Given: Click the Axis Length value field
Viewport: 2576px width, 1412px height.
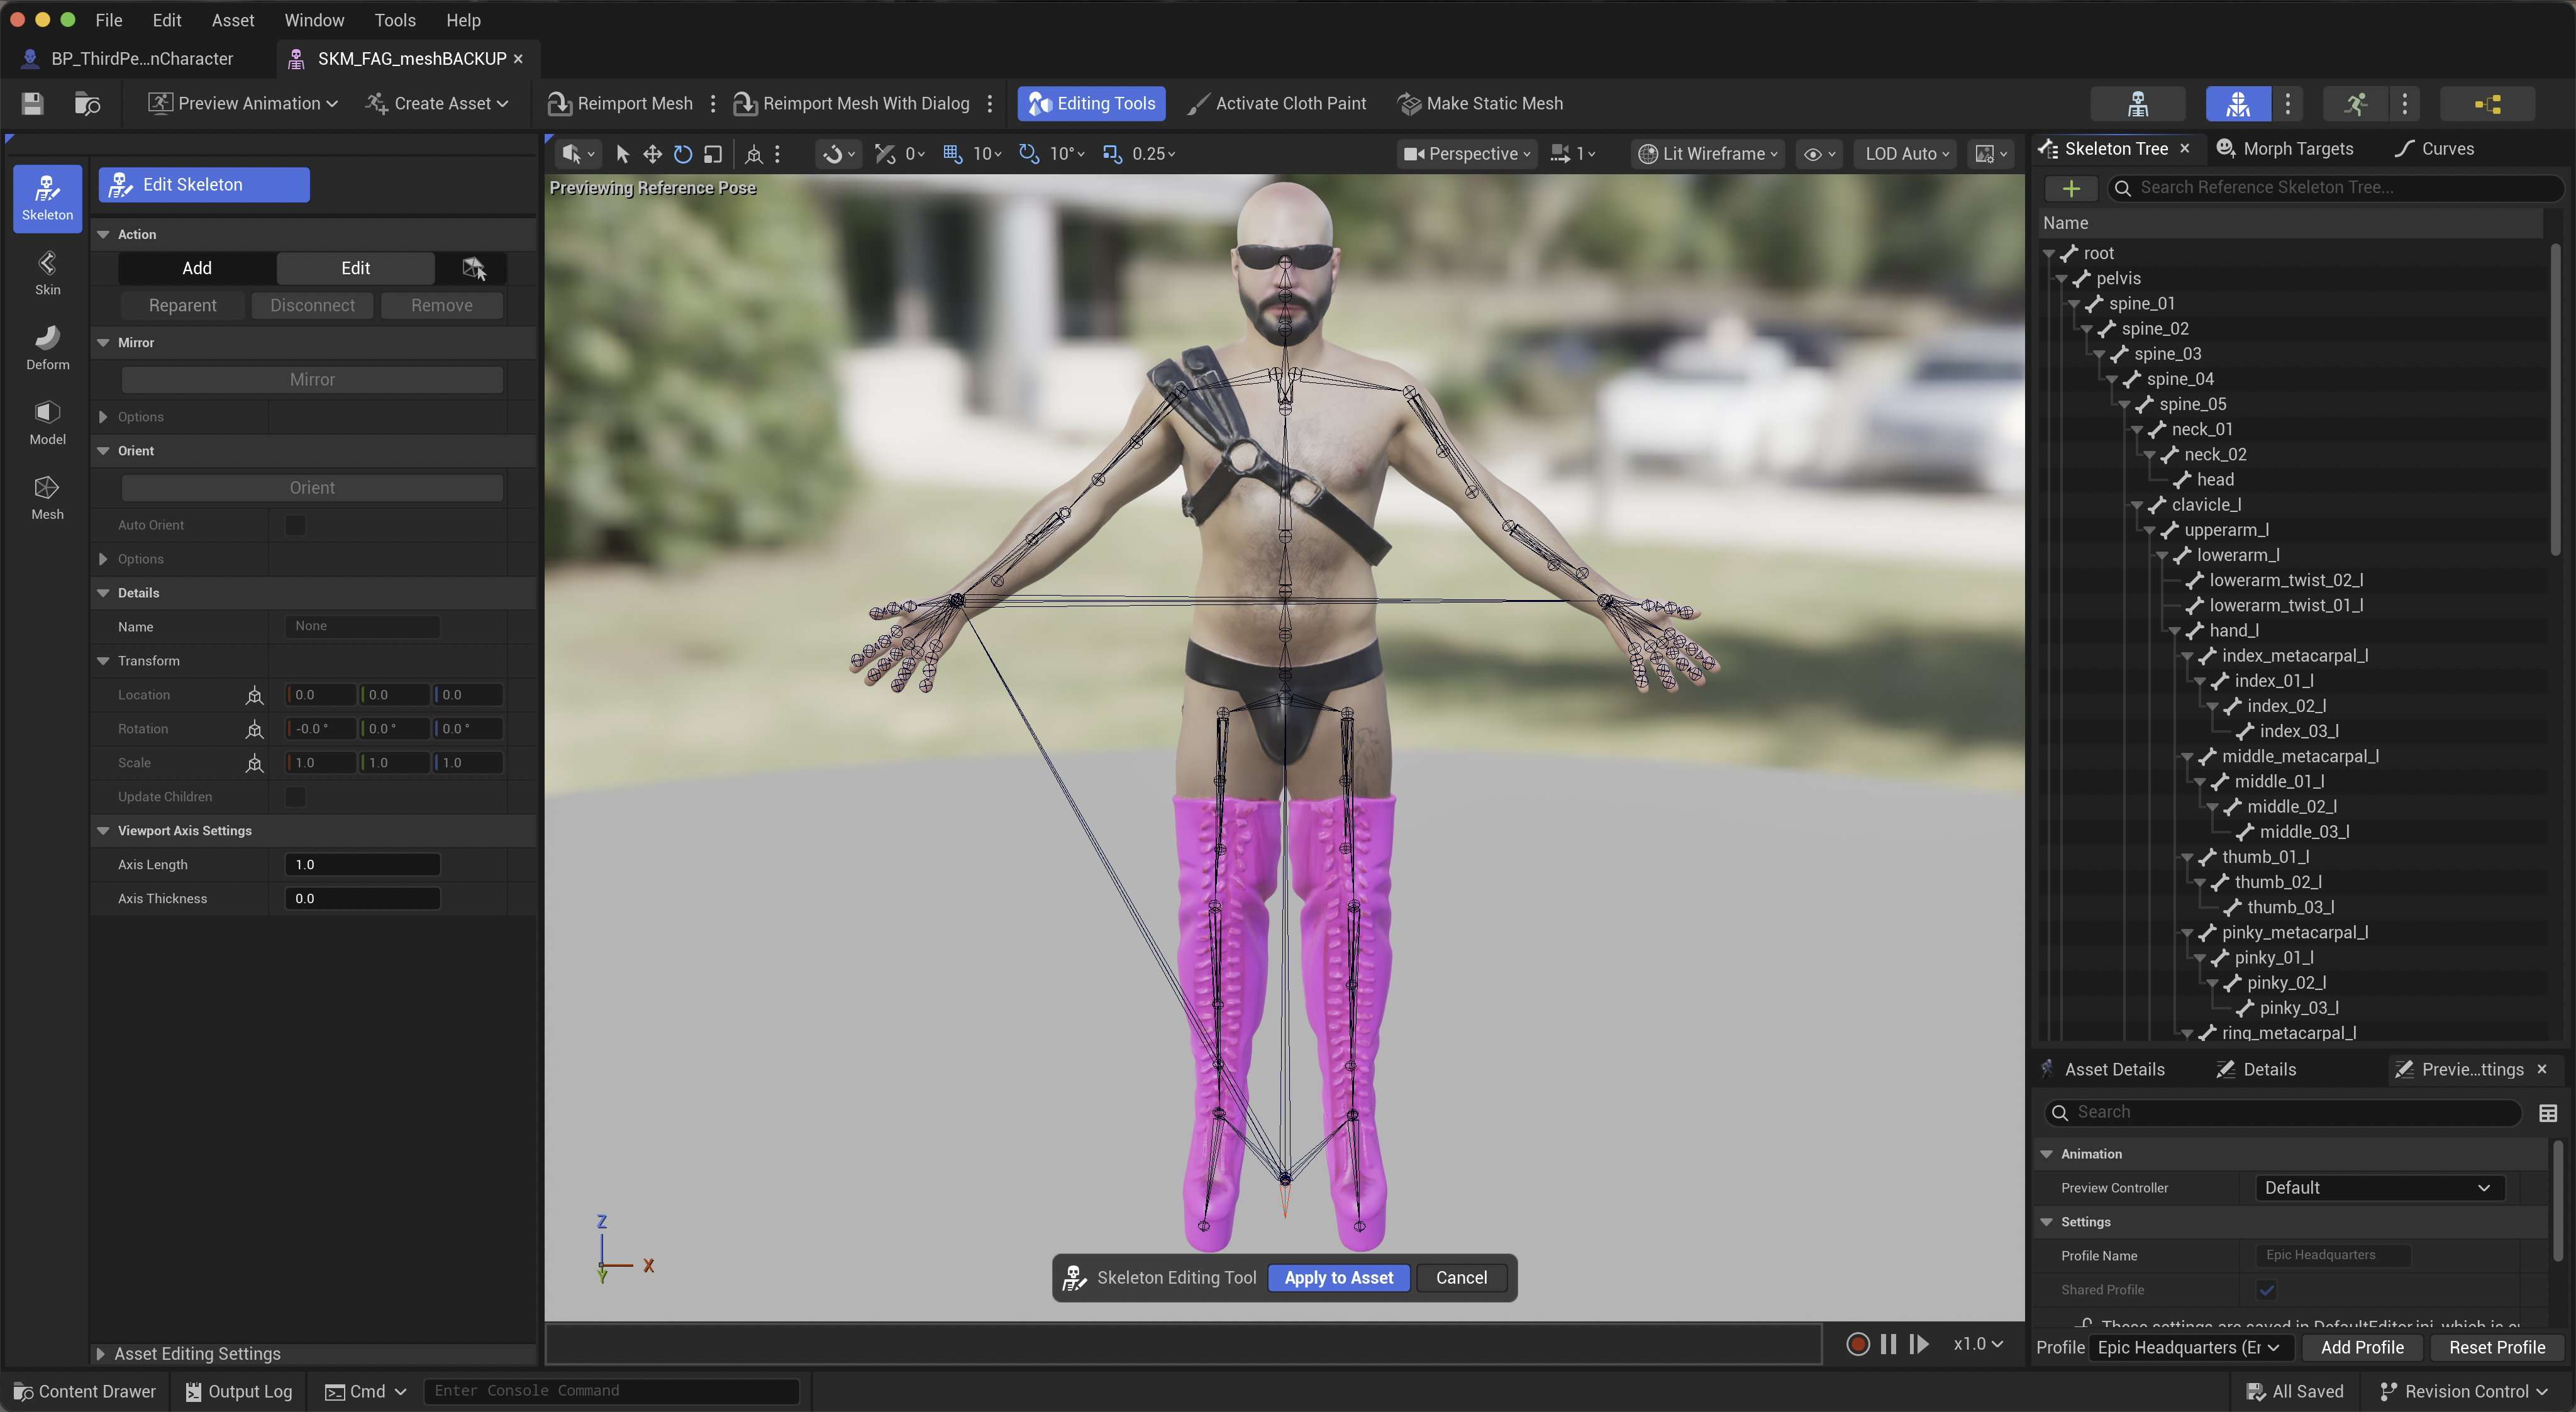Looking at the screenshot, I should point(362,865).
